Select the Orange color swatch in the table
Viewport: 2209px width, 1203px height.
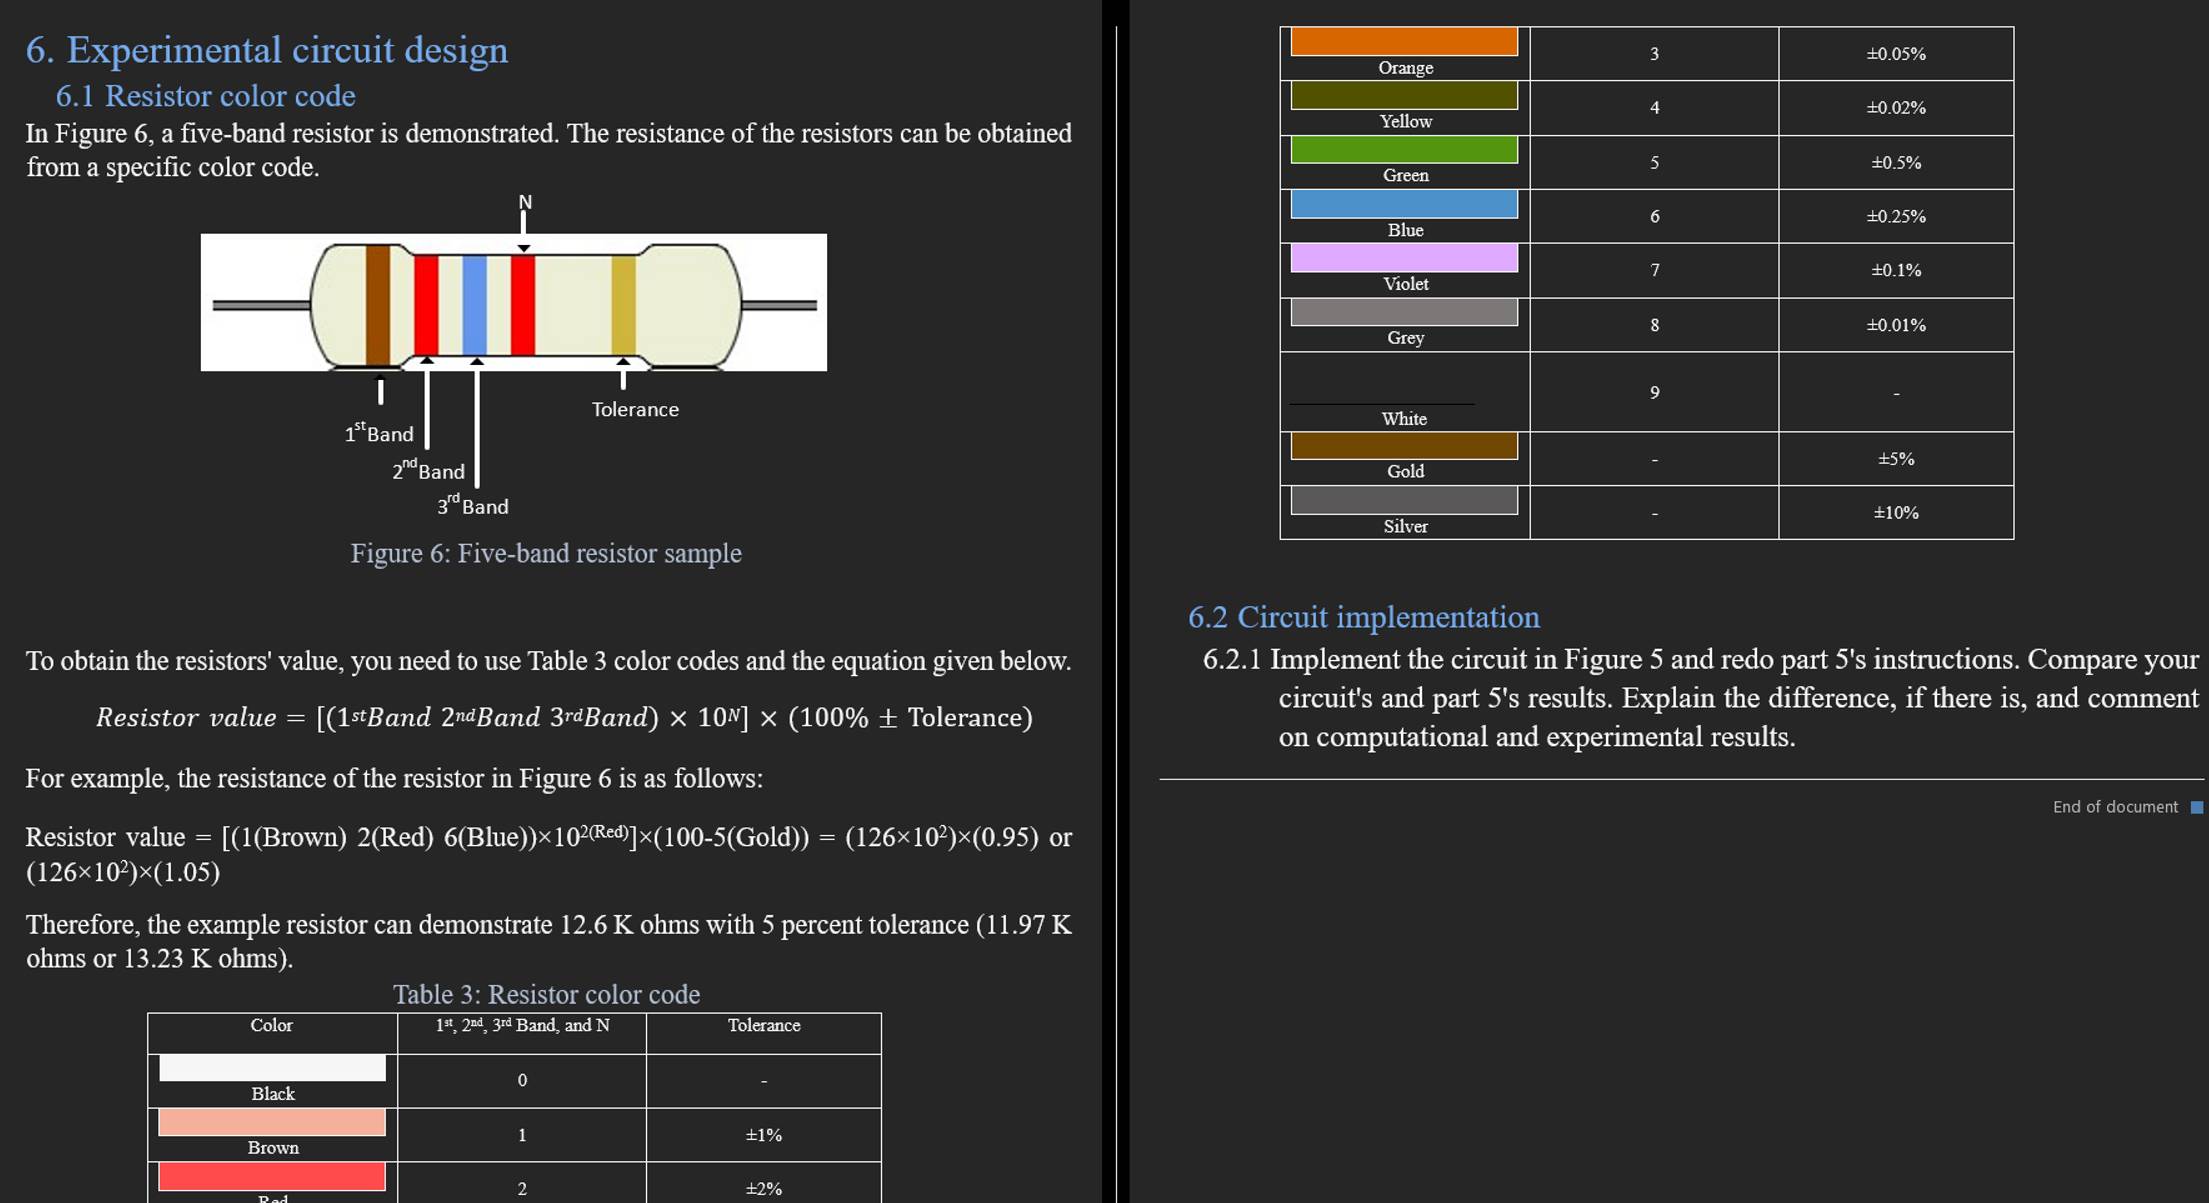pyautogui.click(x=1404, y=41)
